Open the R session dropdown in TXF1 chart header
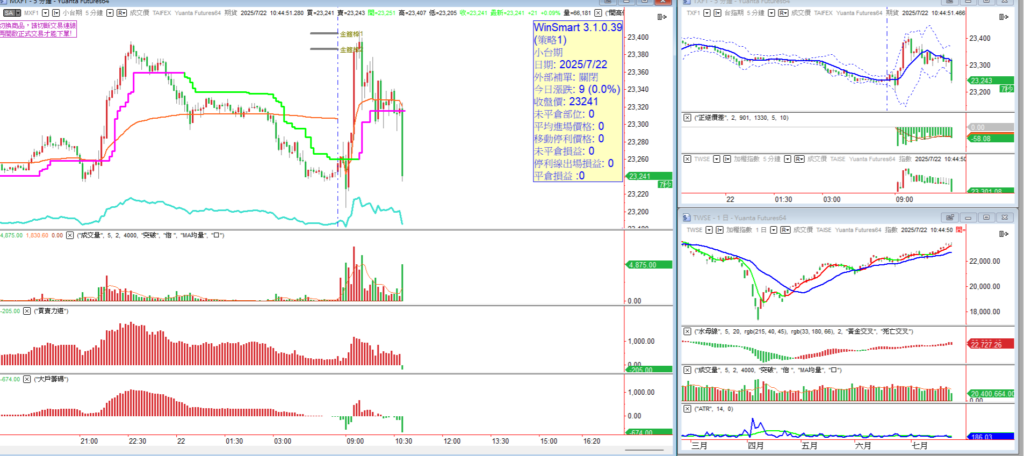The width and height of the screenshot is (1024, 456). coord(783,13)
